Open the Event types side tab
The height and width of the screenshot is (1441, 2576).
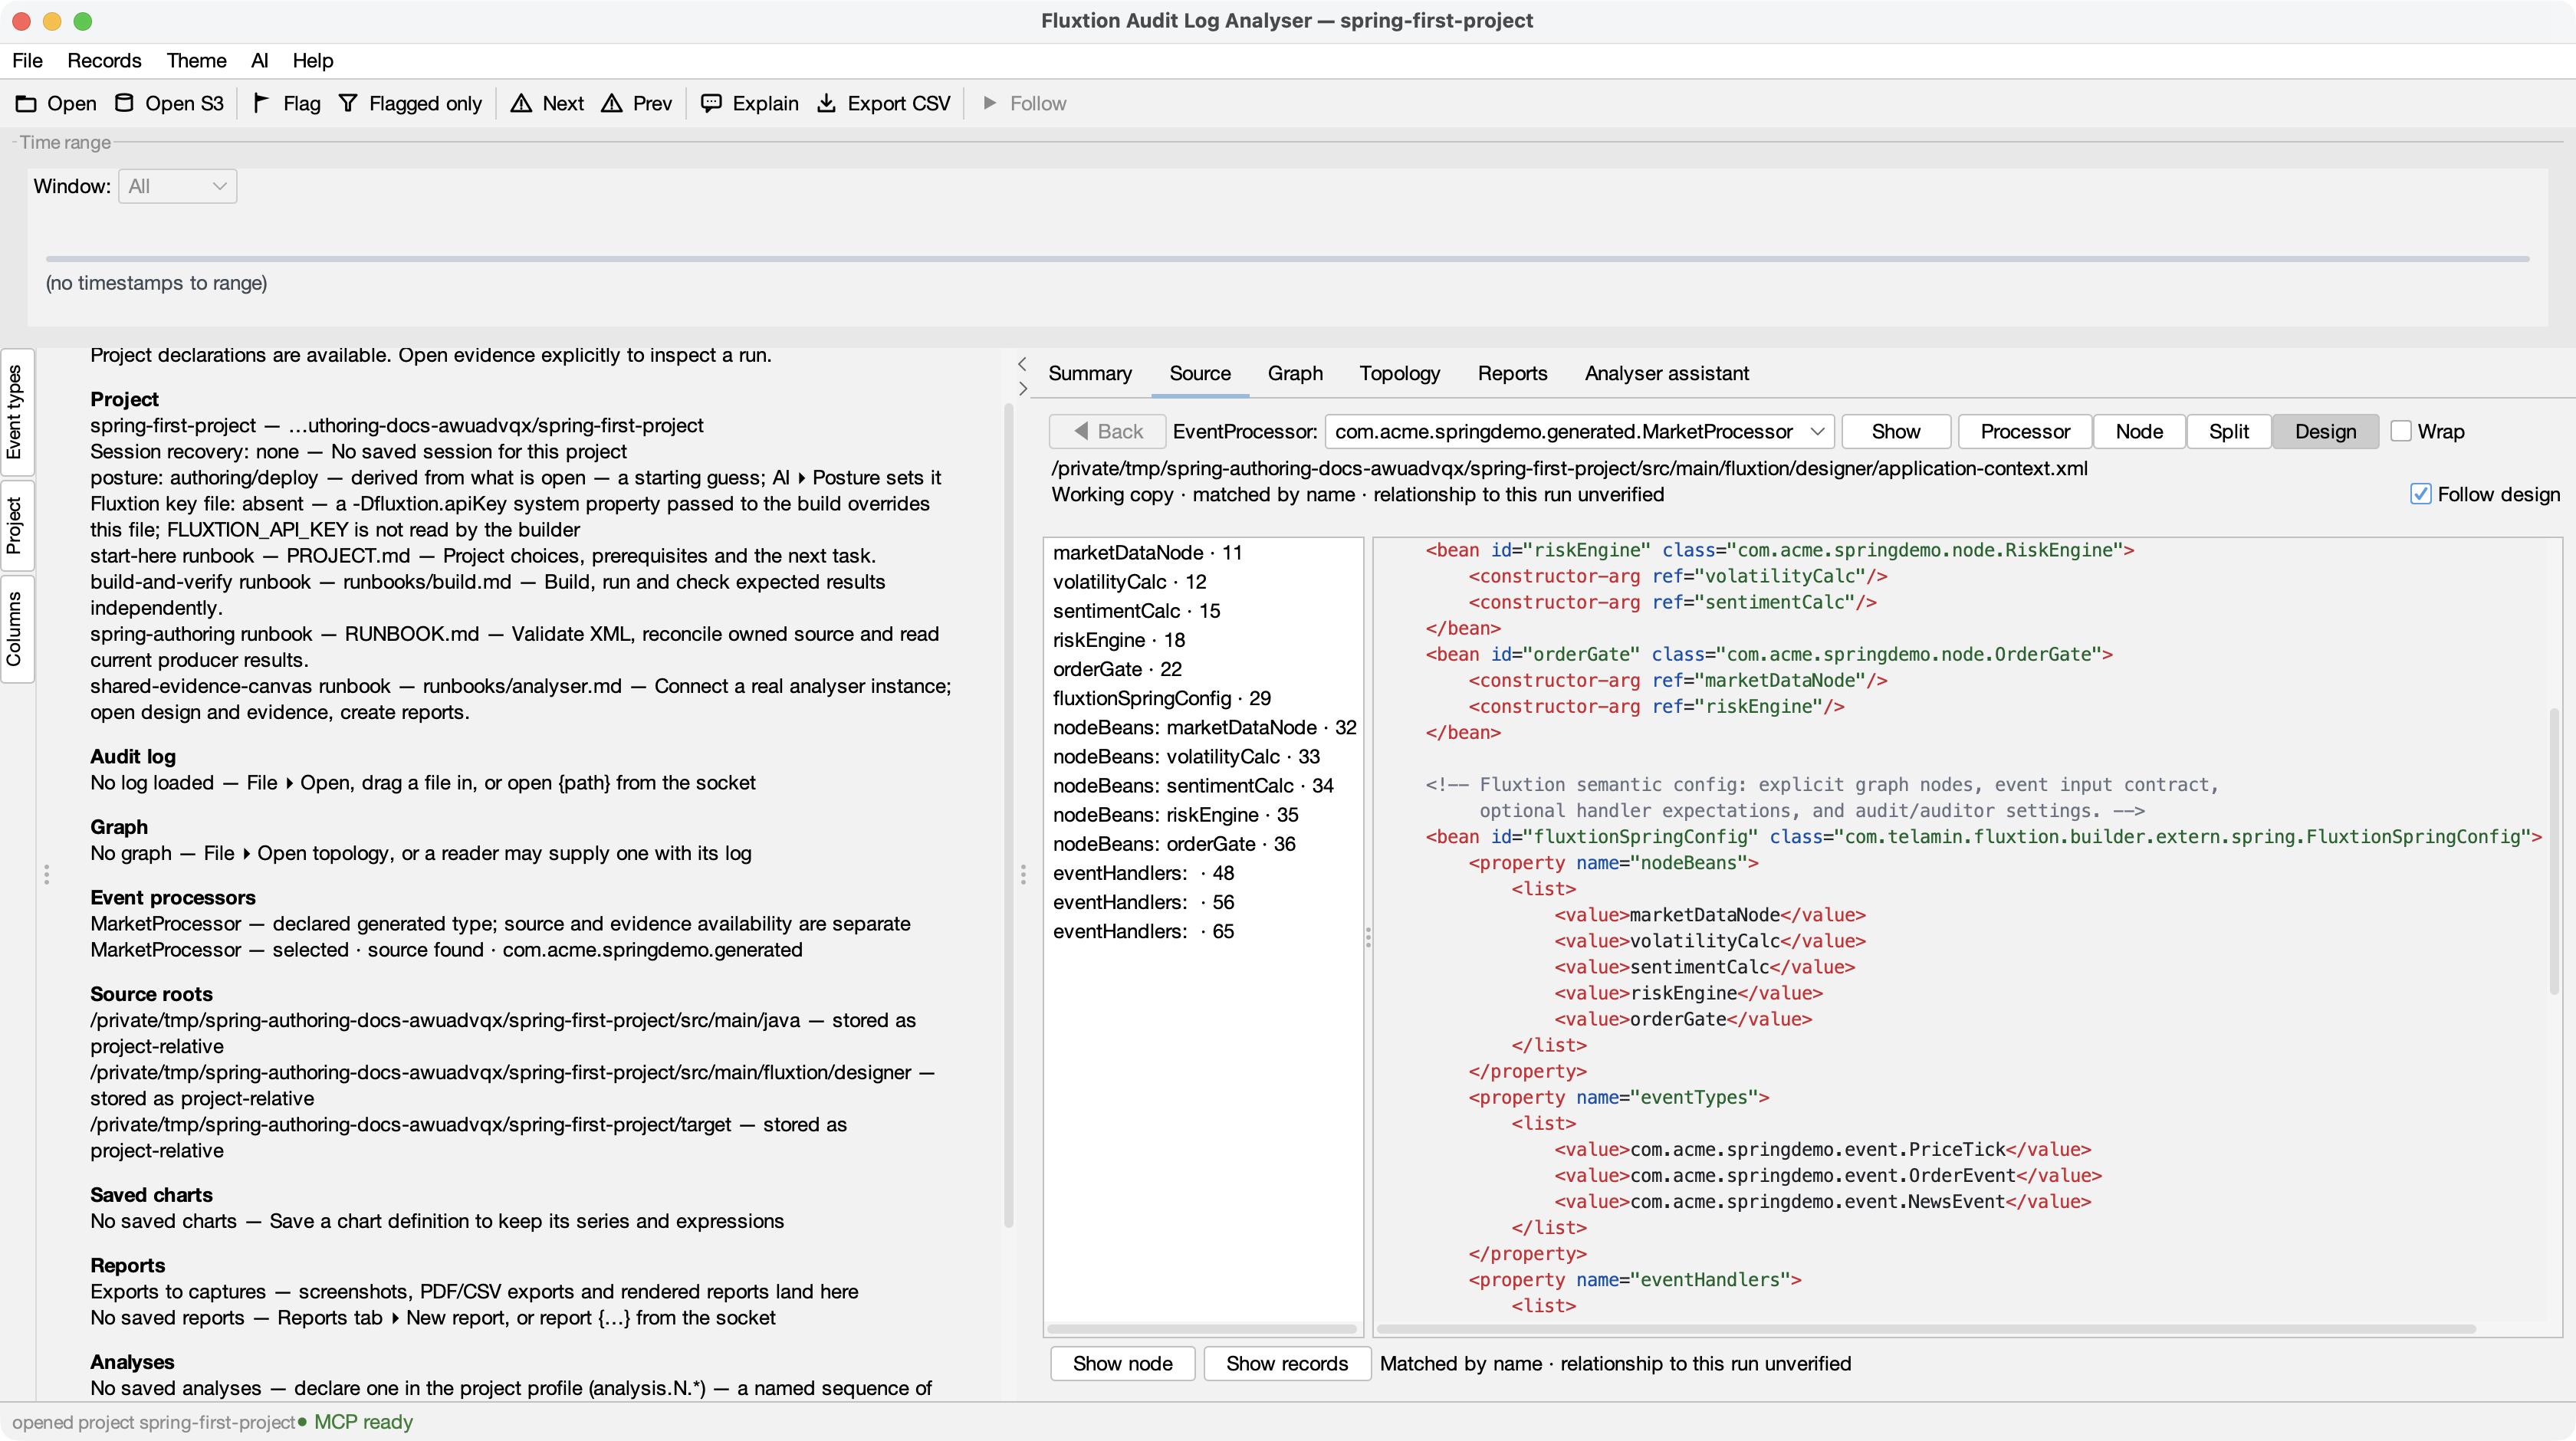click(x=15, y=411)
